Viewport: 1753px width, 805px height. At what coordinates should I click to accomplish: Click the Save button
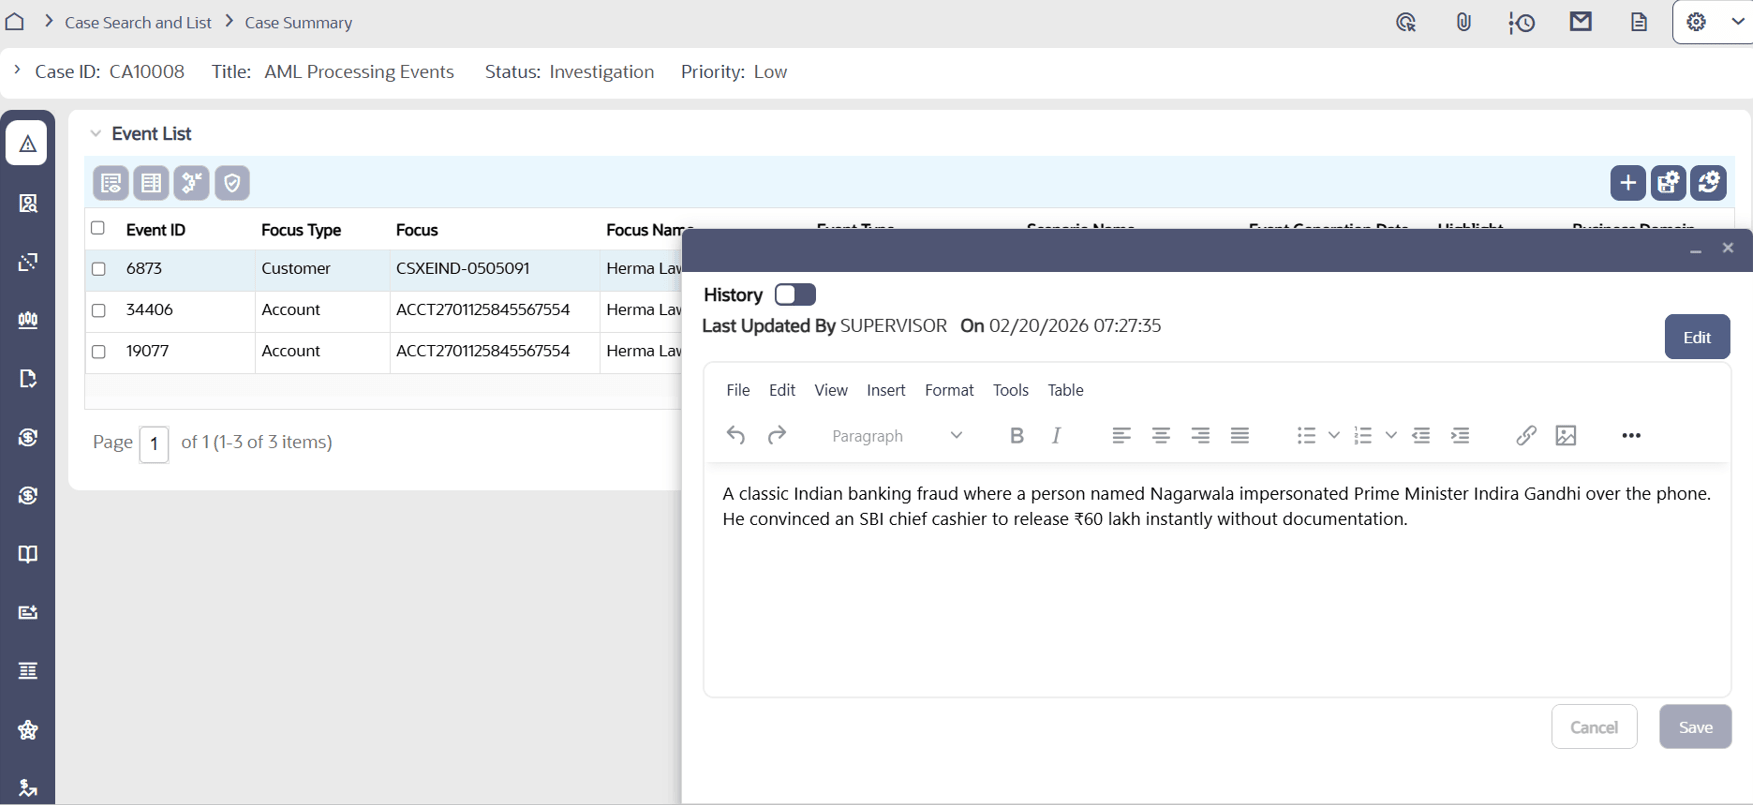(1696, 727)
